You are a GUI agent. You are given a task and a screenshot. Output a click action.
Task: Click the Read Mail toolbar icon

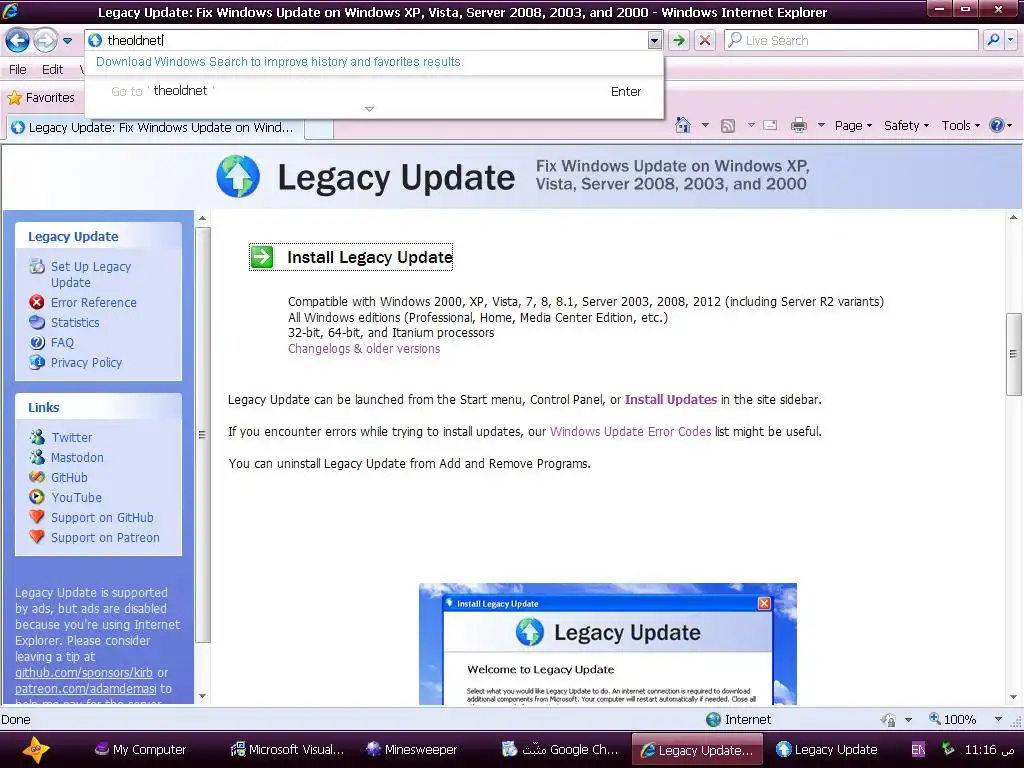point(770,125)
